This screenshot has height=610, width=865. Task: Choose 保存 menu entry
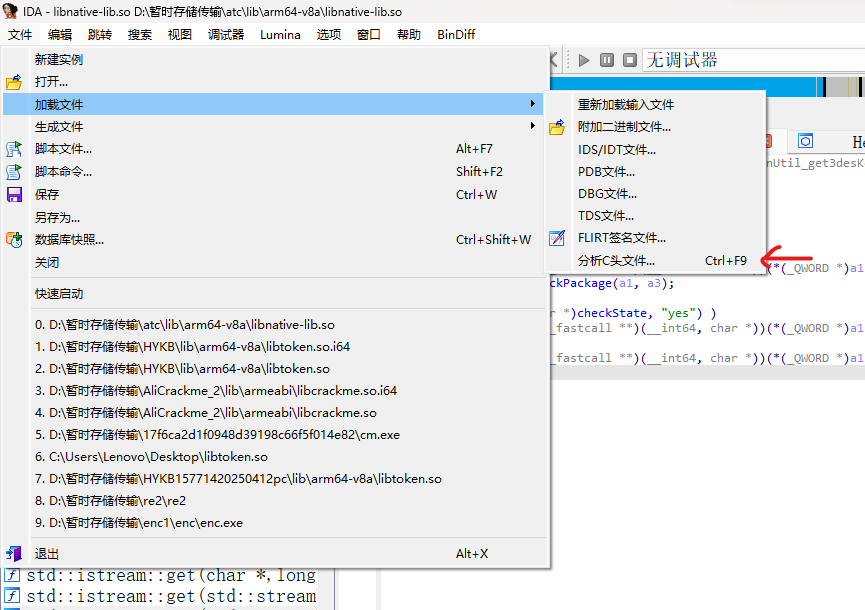pyautogui.click(x=273, y=194)
